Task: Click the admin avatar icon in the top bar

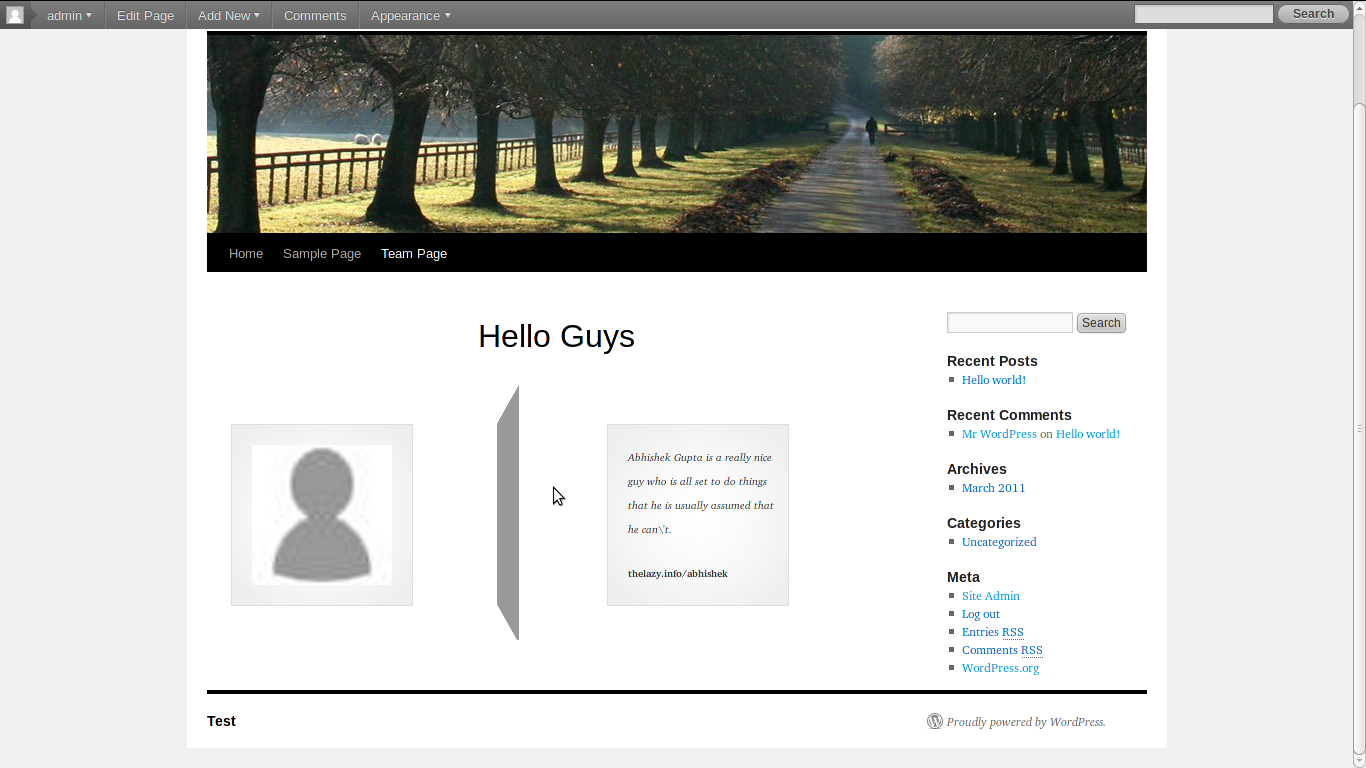Action: click(x=15, y=15)
